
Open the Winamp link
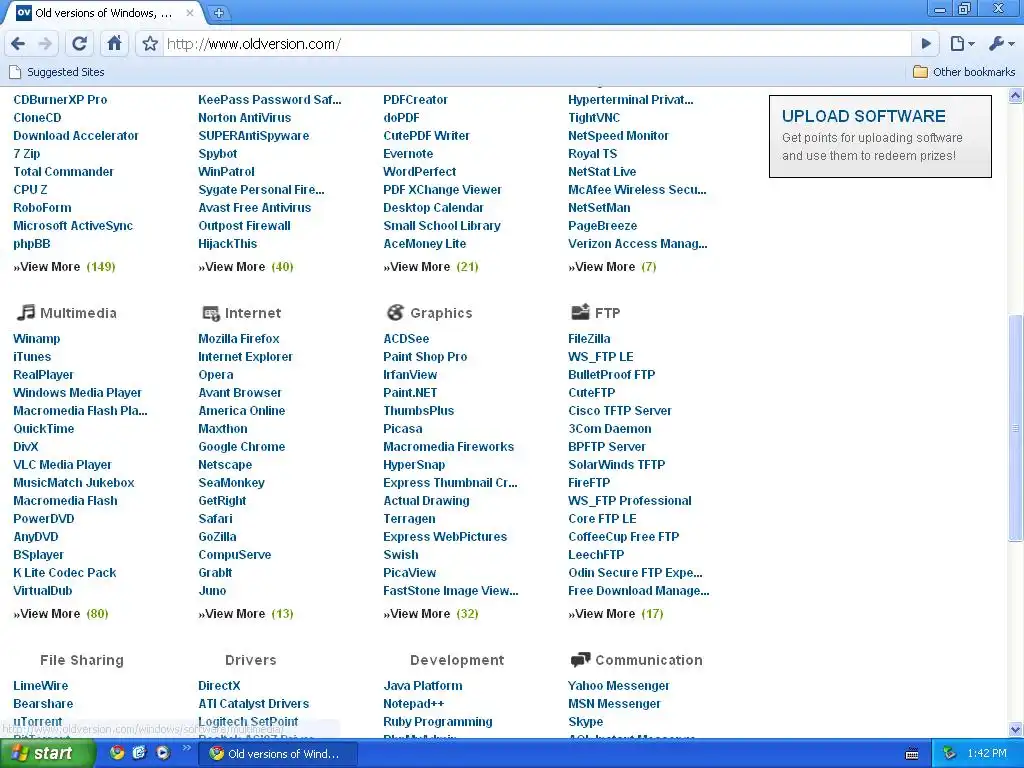pyautogui.click(x=37, y=338)
